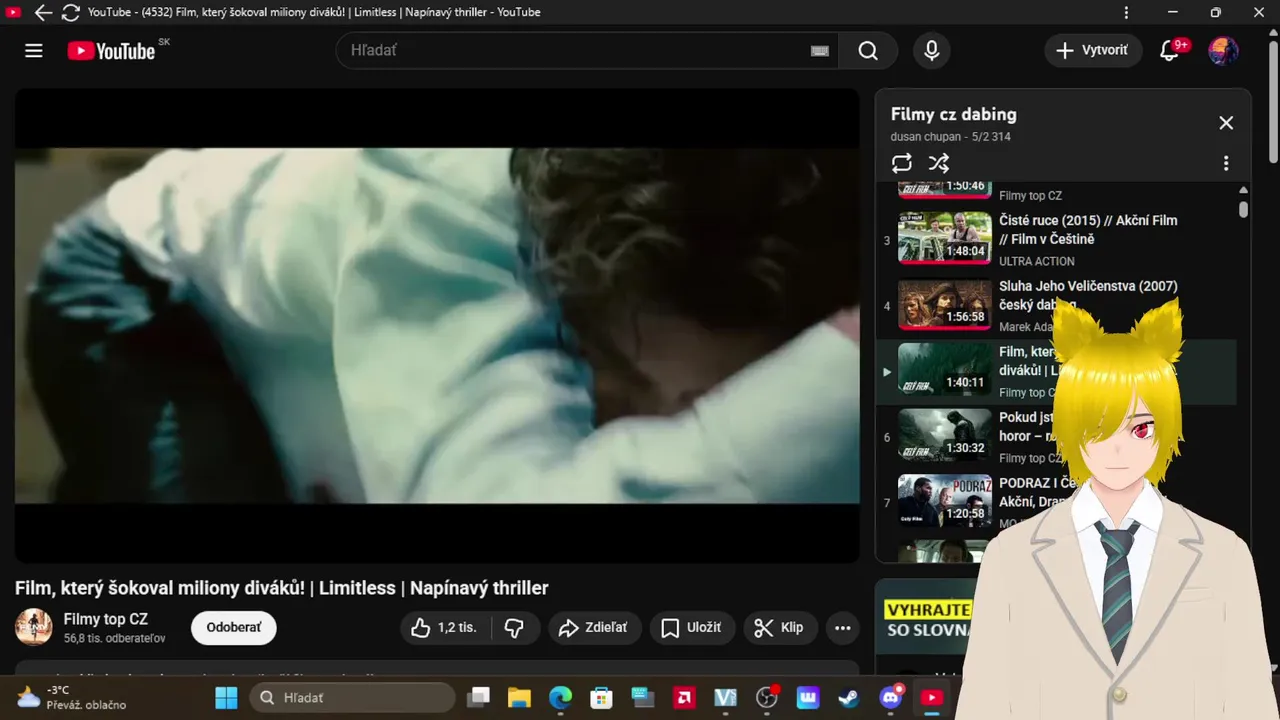The image size is (1280, 720).
Task: Click the 56,8 tis. odberateľov subscriber count
Action: click(114, 638)
